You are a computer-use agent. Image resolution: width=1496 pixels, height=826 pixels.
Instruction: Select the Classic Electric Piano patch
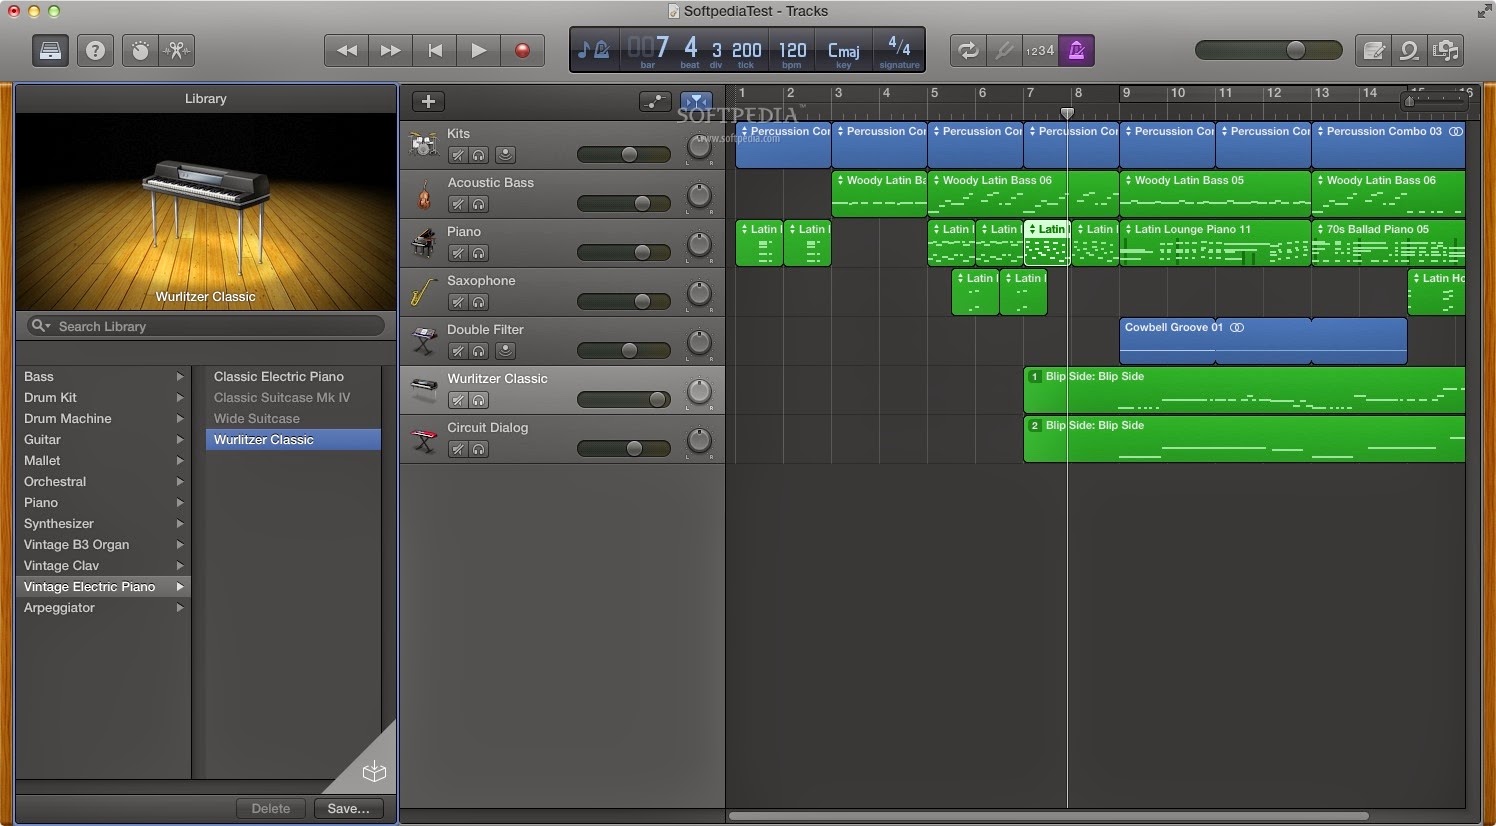click(293, 377)
